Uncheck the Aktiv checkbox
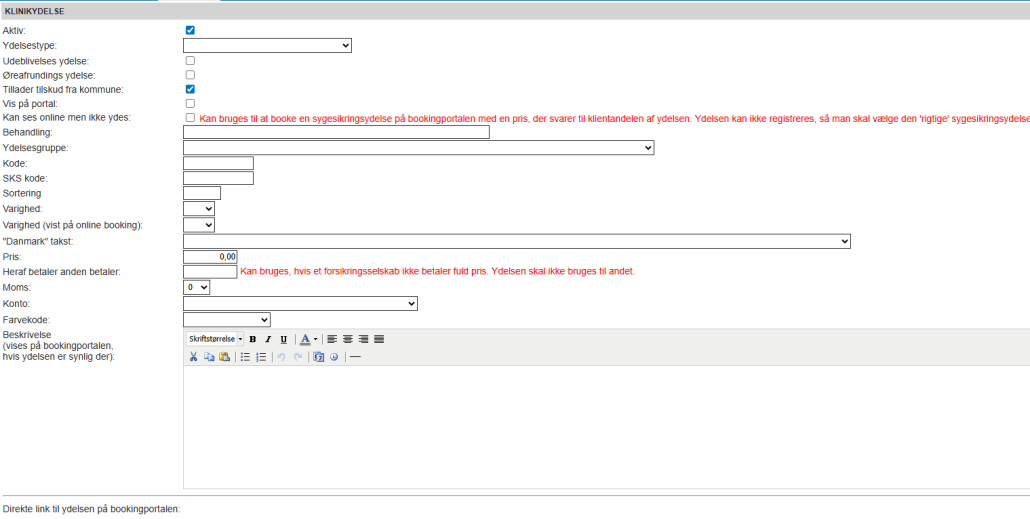The width and height of the screenshot is (1030, 519). (190, 30)
